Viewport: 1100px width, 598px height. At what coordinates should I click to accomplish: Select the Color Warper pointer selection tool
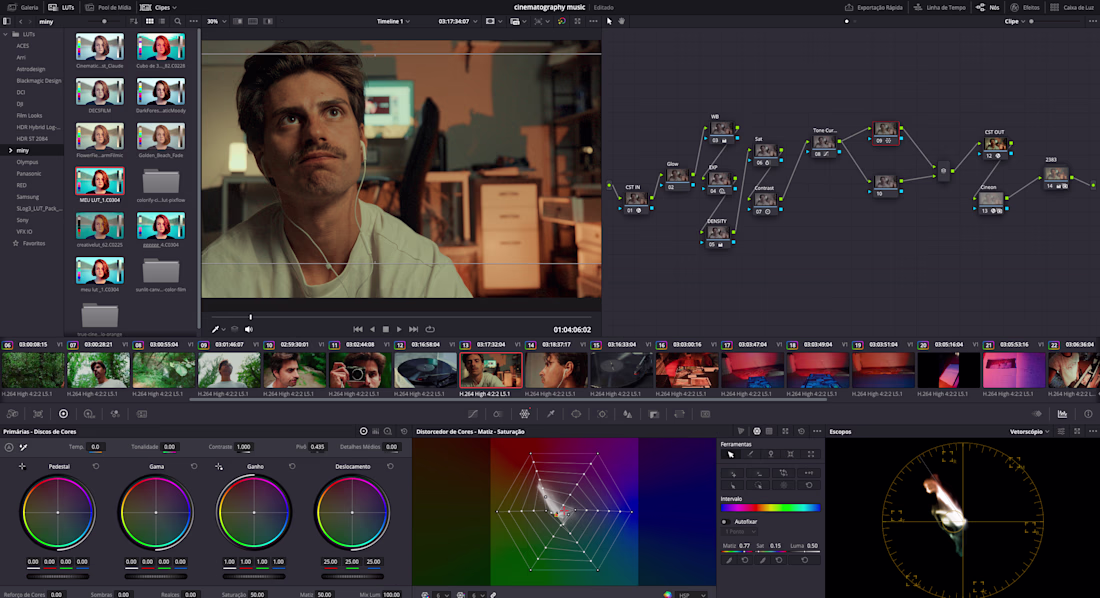point(731,455)
